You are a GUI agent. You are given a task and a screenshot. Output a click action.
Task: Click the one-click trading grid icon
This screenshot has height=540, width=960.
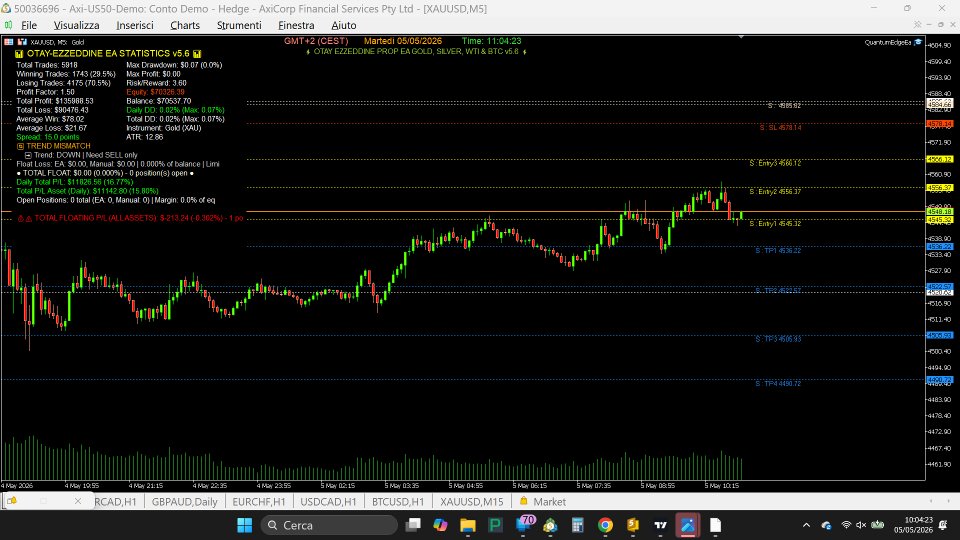coord(9,42)
